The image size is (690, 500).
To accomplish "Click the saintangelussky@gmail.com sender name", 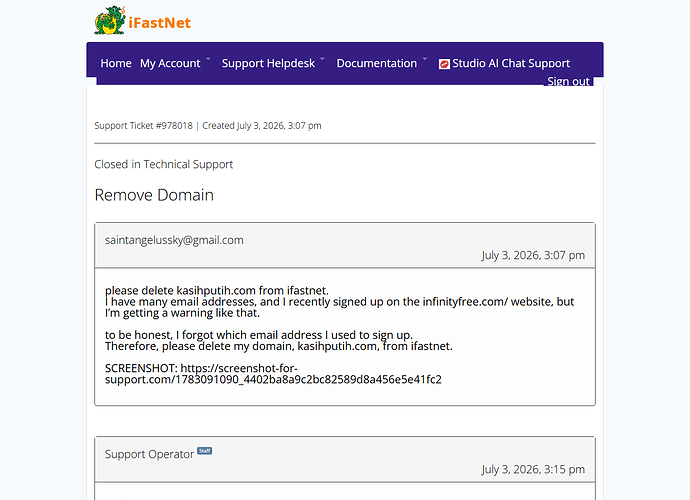I will [x=174, y=240].
